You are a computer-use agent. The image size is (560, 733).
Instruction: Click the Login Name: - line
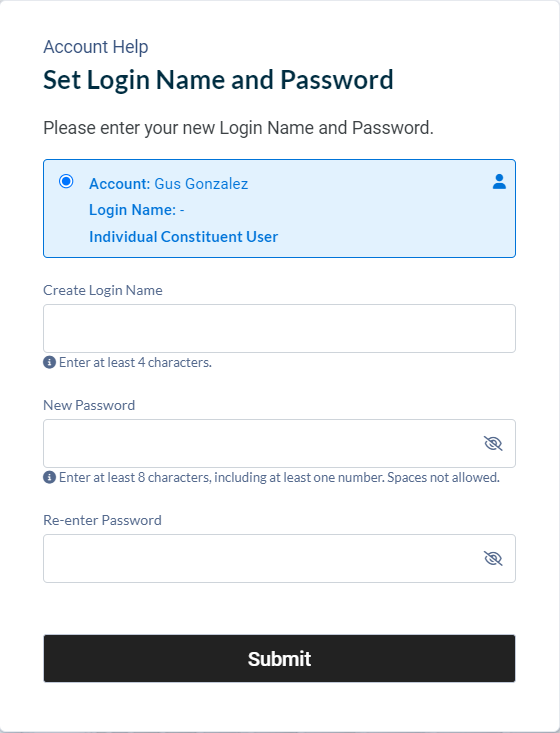point(137,210)
